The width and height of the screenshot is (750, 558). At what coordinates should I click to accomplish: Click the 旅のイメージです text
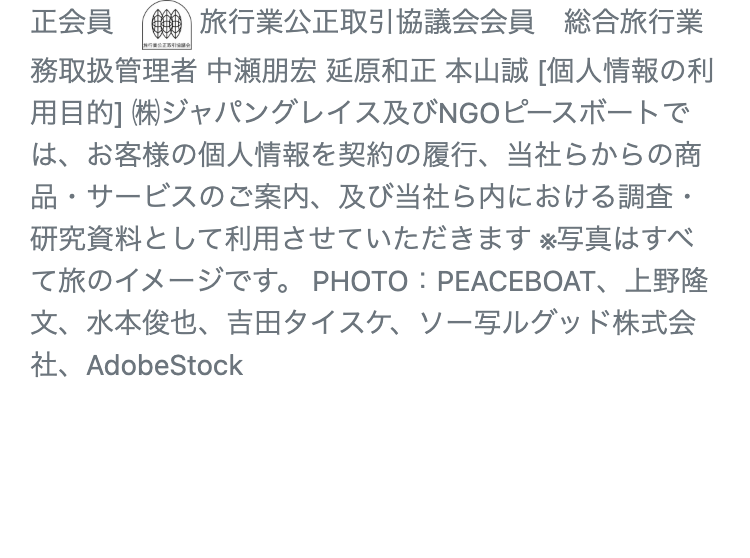[175, 281]
